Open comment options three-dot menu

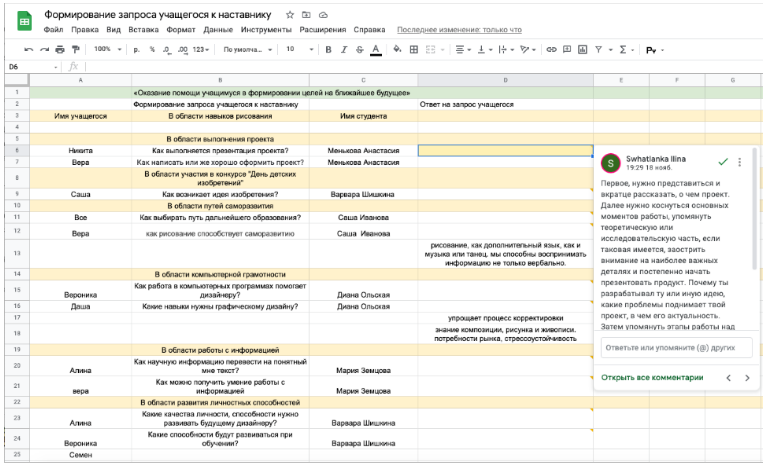point(740,161)
